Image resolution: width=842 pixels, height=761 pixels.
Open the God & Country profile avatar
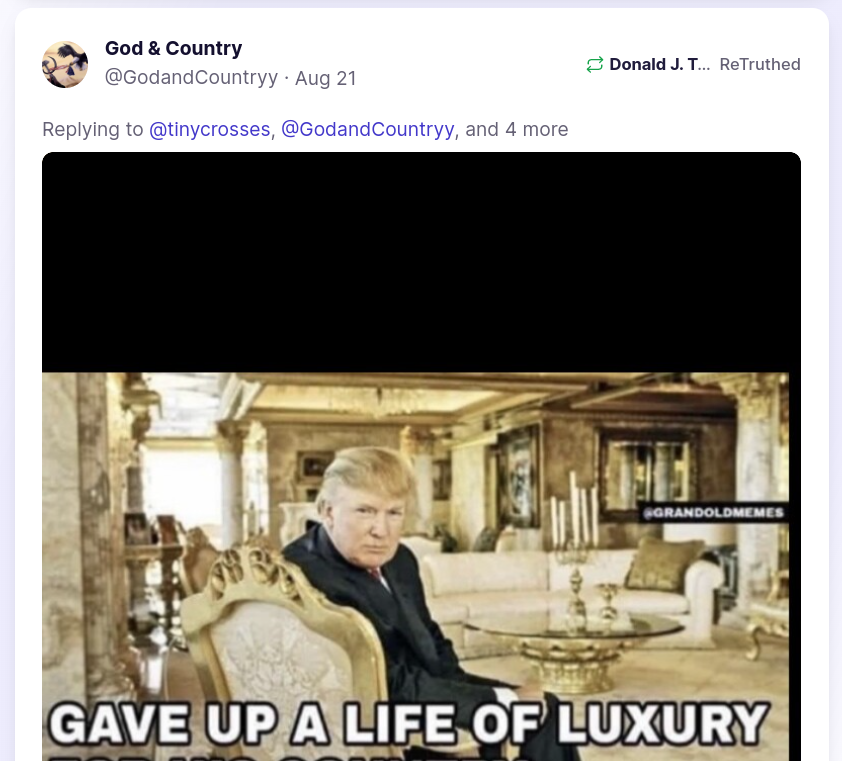coord(65,64)
